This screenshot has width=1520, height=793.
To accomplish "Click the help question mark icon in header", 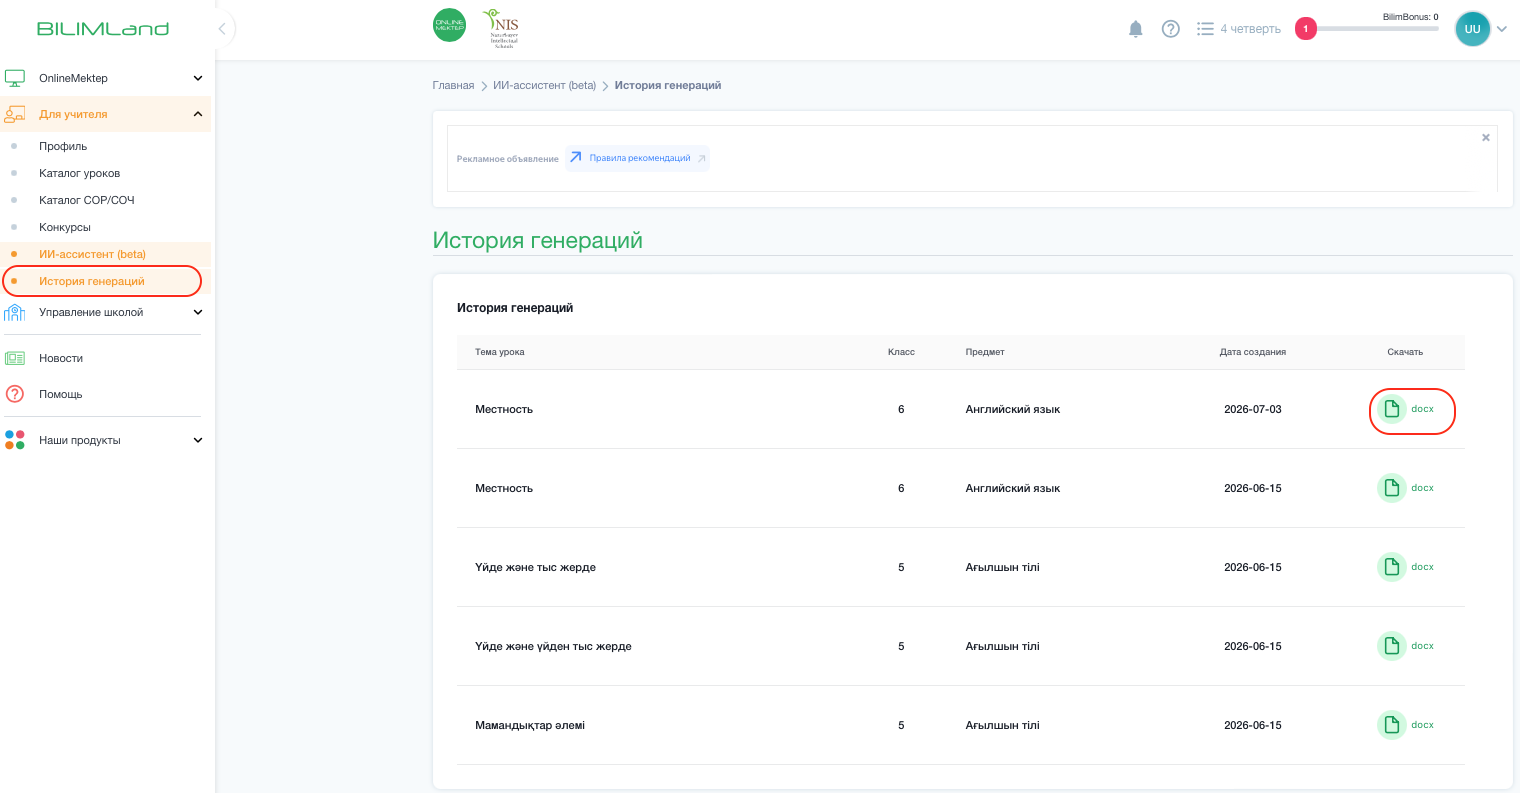I will [1170, 29].
